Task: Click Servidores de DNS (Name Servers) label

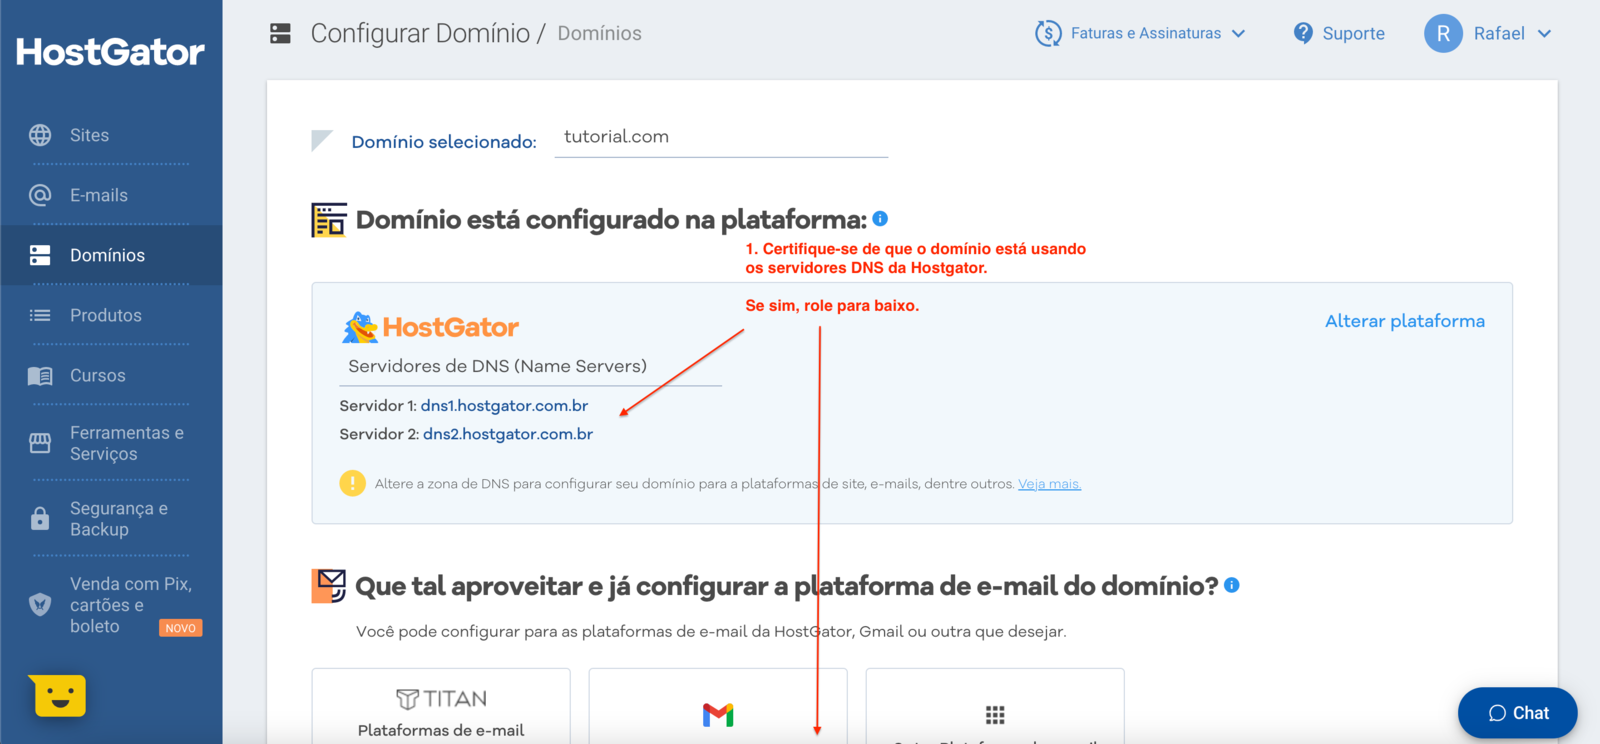Action: (x=497, y=366)
